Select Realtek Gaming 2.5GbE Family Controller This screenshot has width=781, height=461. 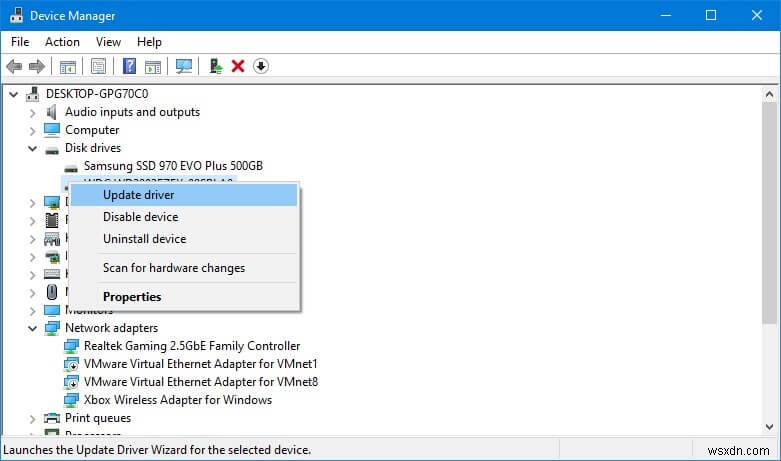click(192, 346)
